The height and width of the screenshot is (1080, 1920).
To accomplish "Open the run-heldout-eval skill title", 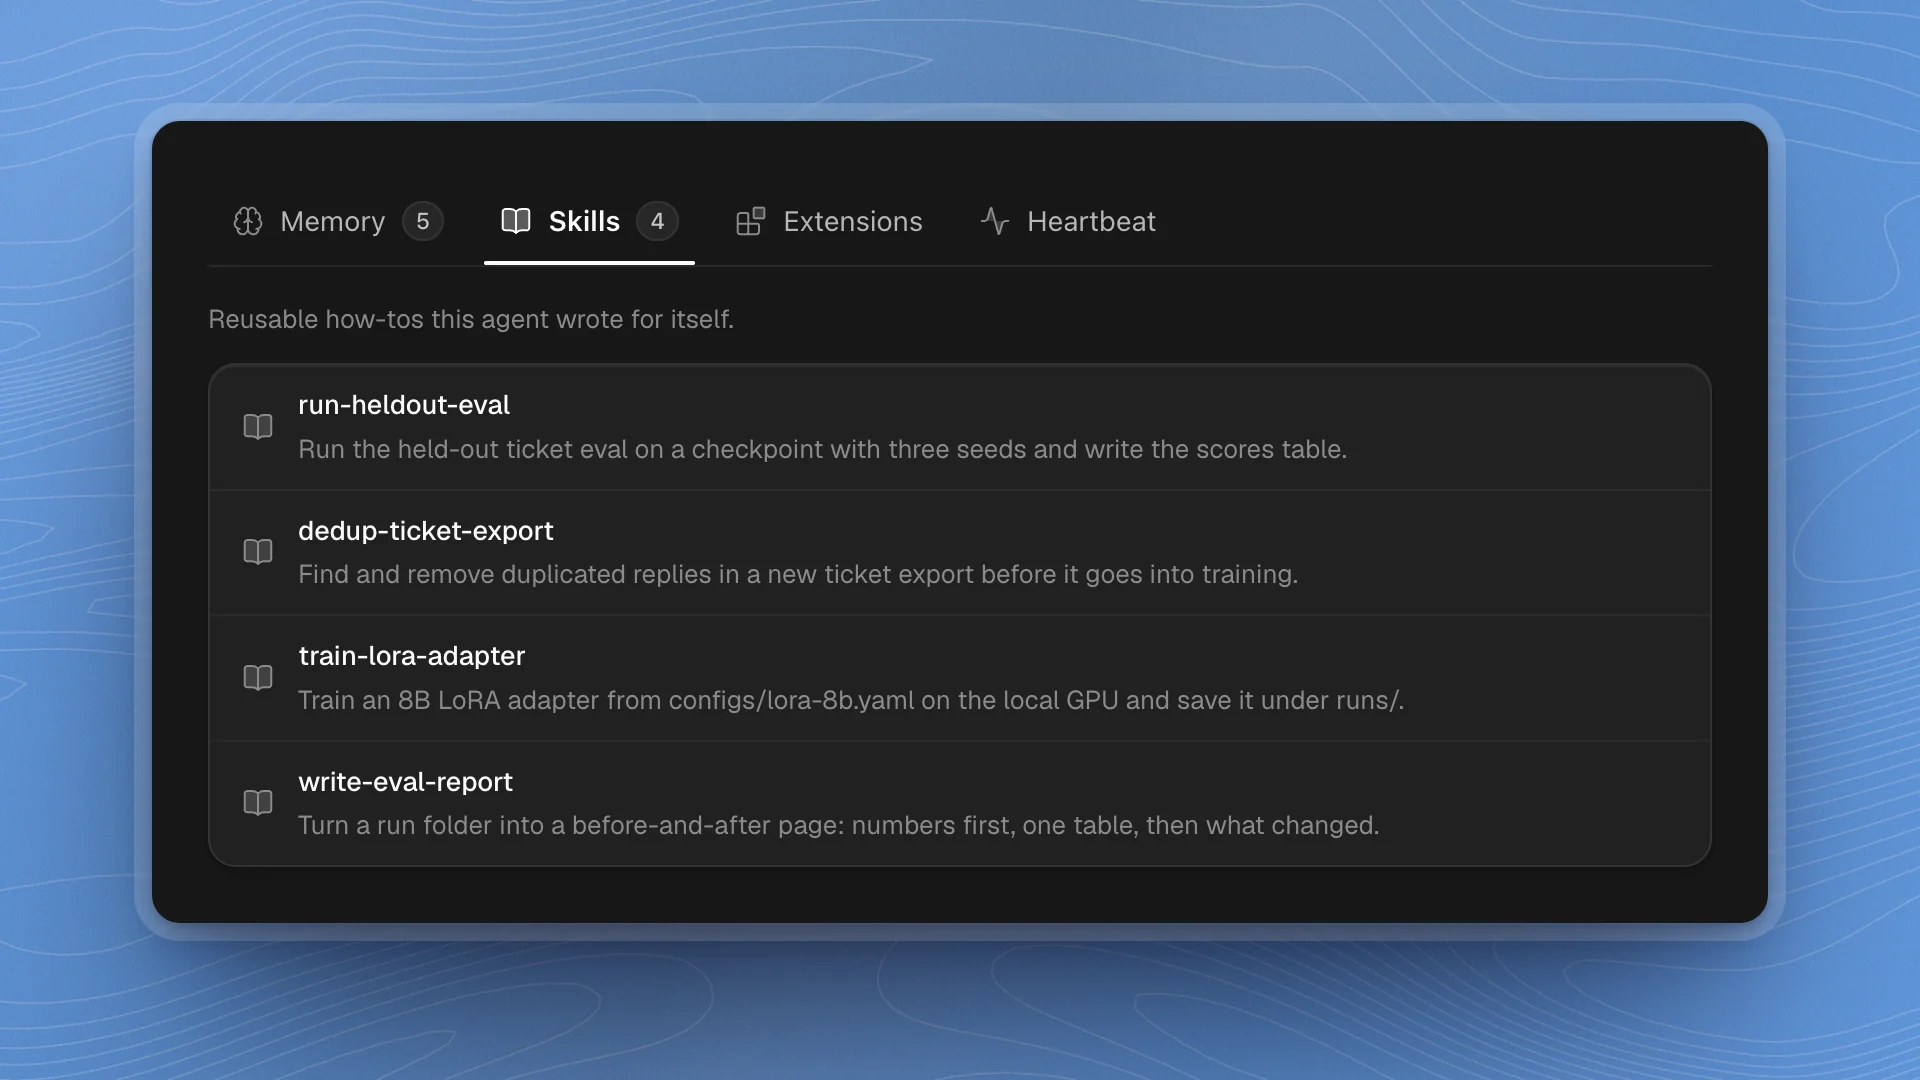I will coord(404,405).
